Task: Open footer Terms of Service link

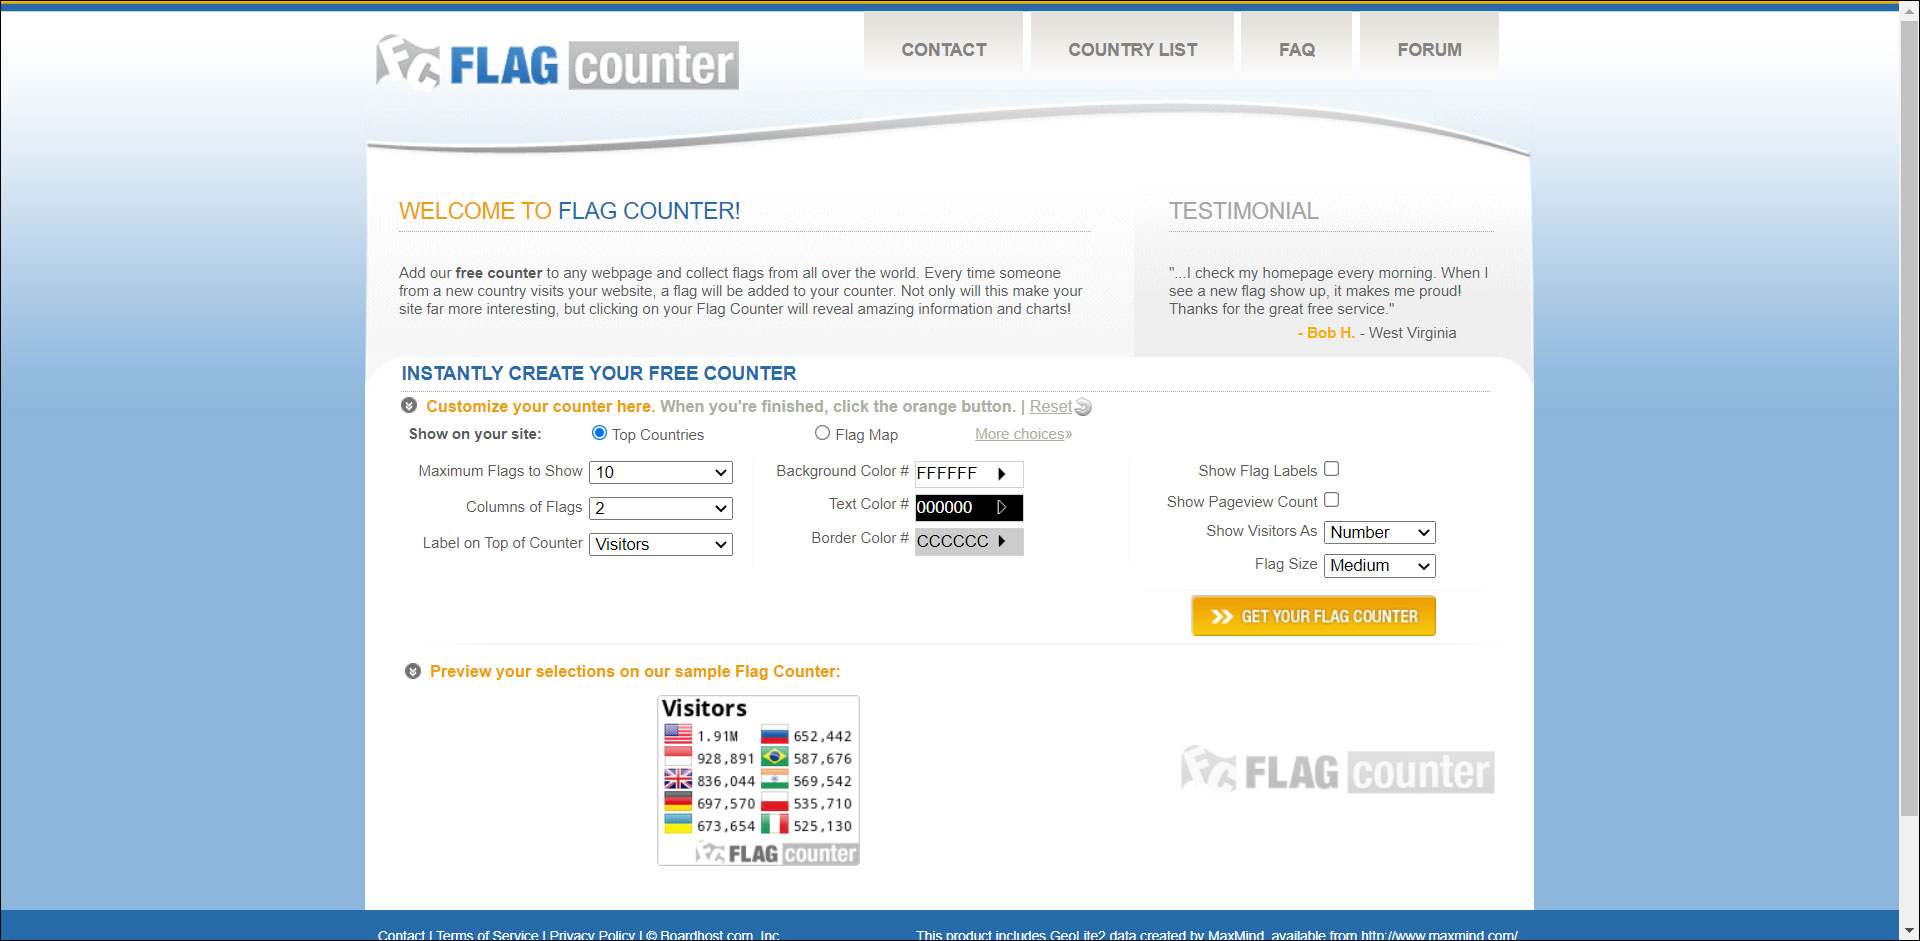Action: (x=487, y=935)
